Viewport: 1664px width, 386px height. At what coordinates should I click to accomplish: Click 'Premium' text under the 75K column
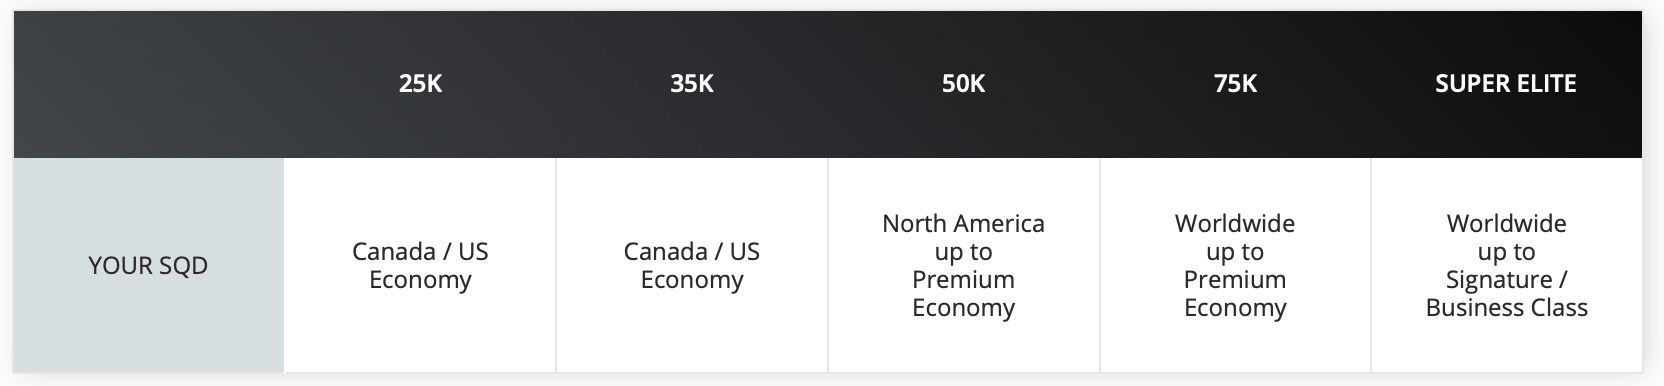1235,280
